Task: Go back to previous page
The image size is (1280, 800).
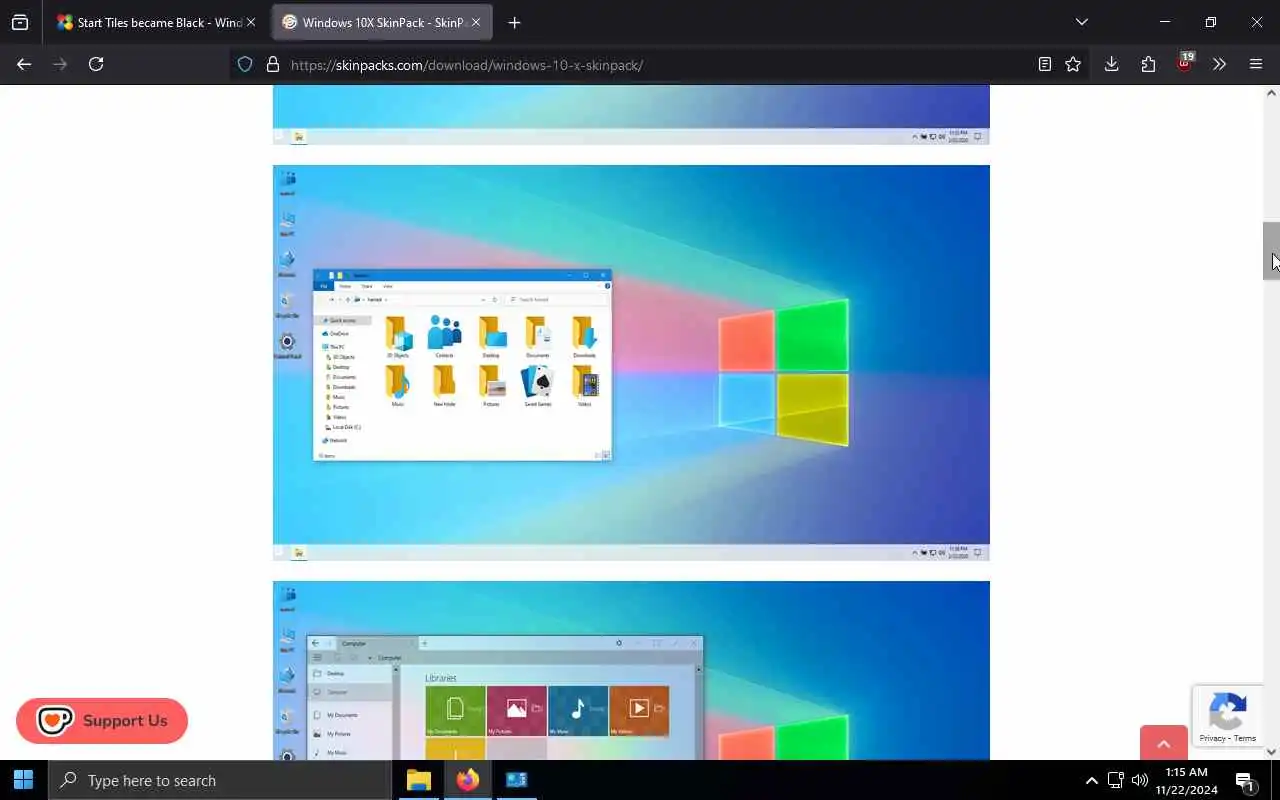Action: [x=24, y=64]
